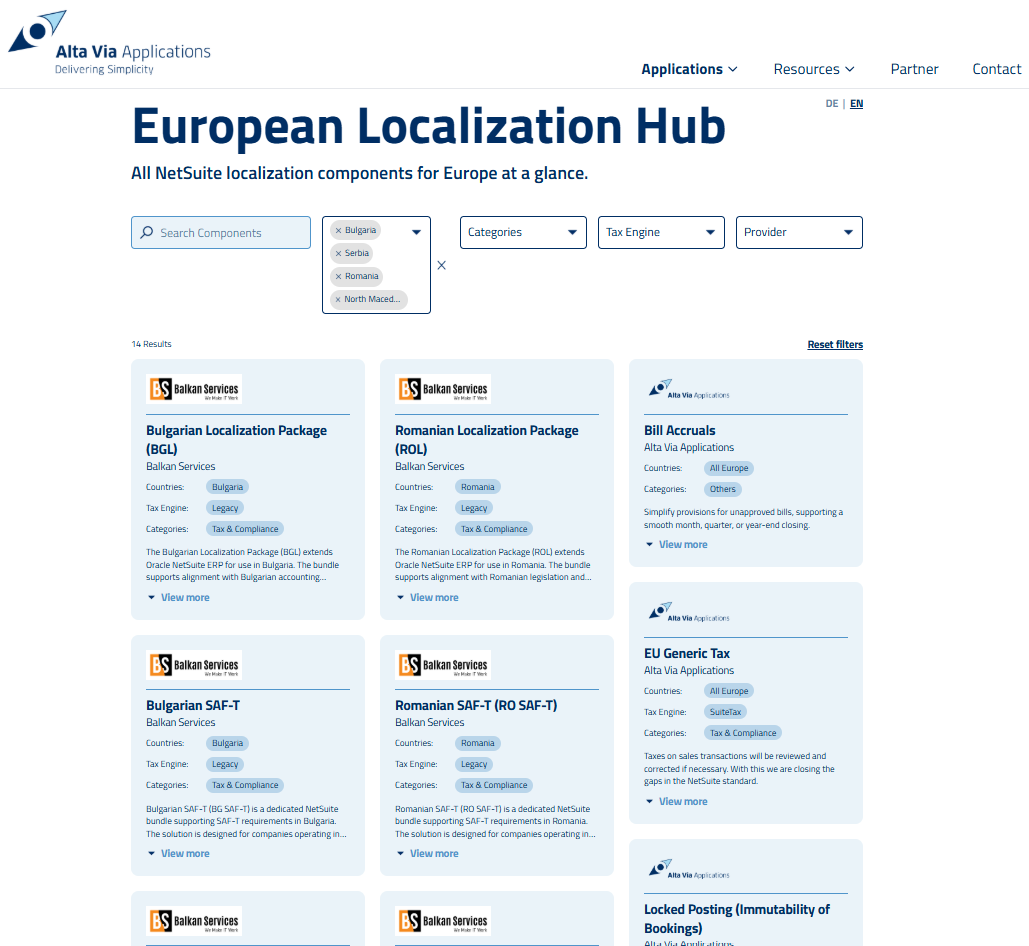Click the European Localization Hub heading

coord(429,125)
